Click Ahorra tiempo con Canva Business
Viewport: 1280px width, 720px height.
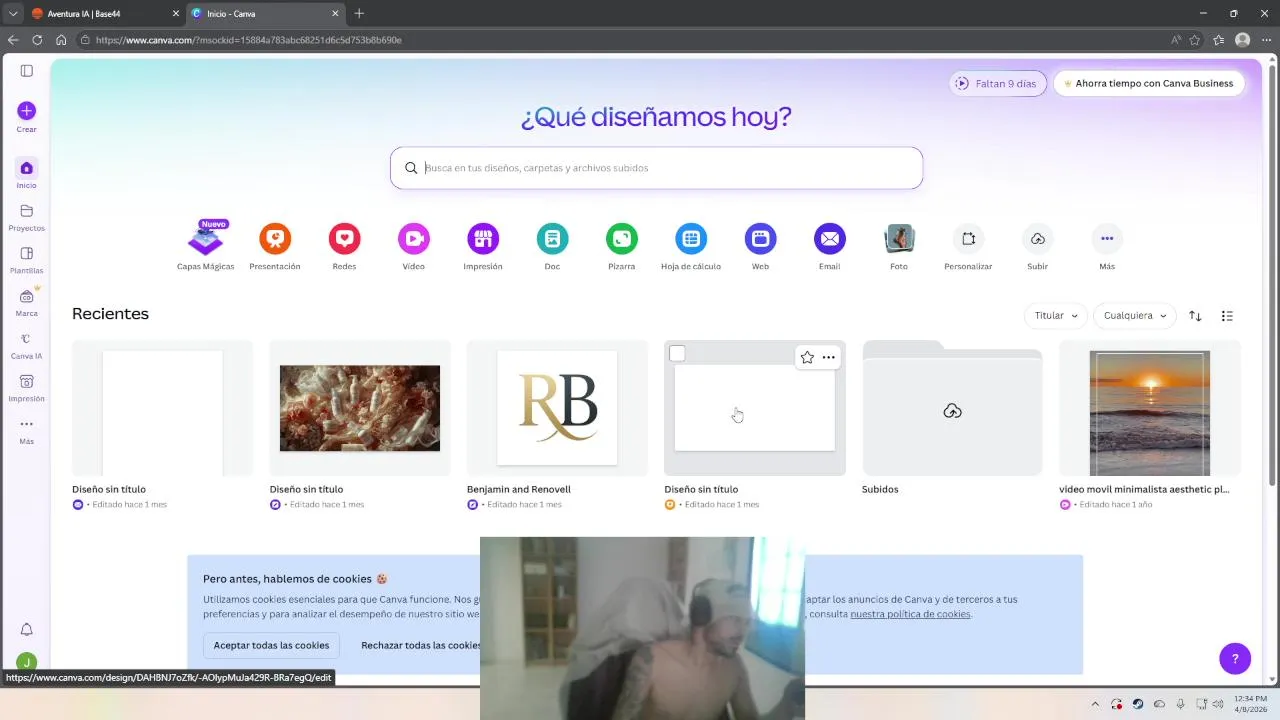coord(1148,83)
